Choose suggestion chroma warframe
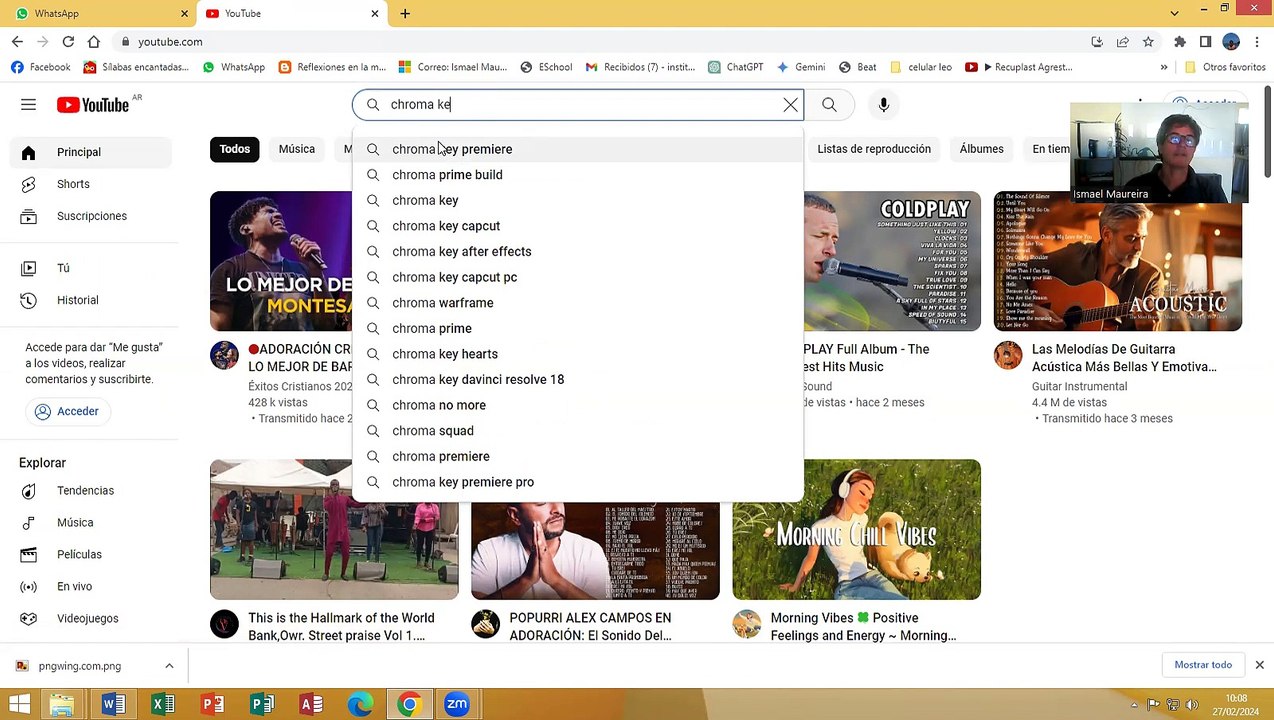Viewport: 1274px width, 720px height. (x=577, y=303)
